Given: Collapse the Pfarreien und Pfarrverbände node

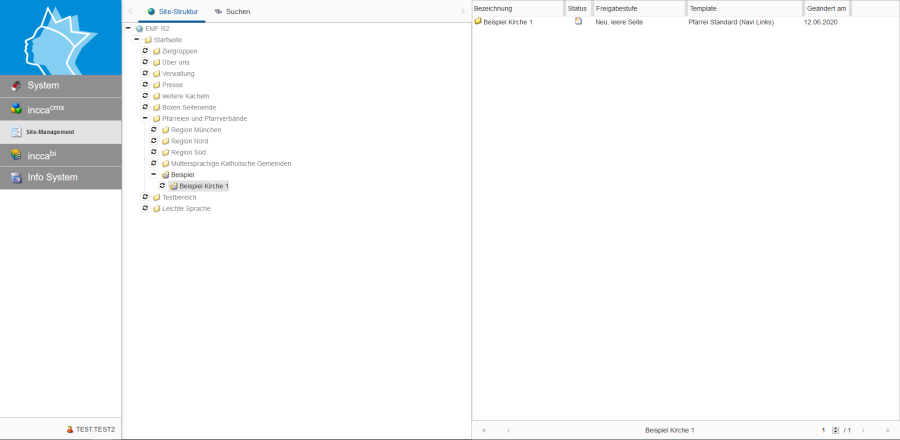Looking at the screenshot, I should click(x=145, y=118).
